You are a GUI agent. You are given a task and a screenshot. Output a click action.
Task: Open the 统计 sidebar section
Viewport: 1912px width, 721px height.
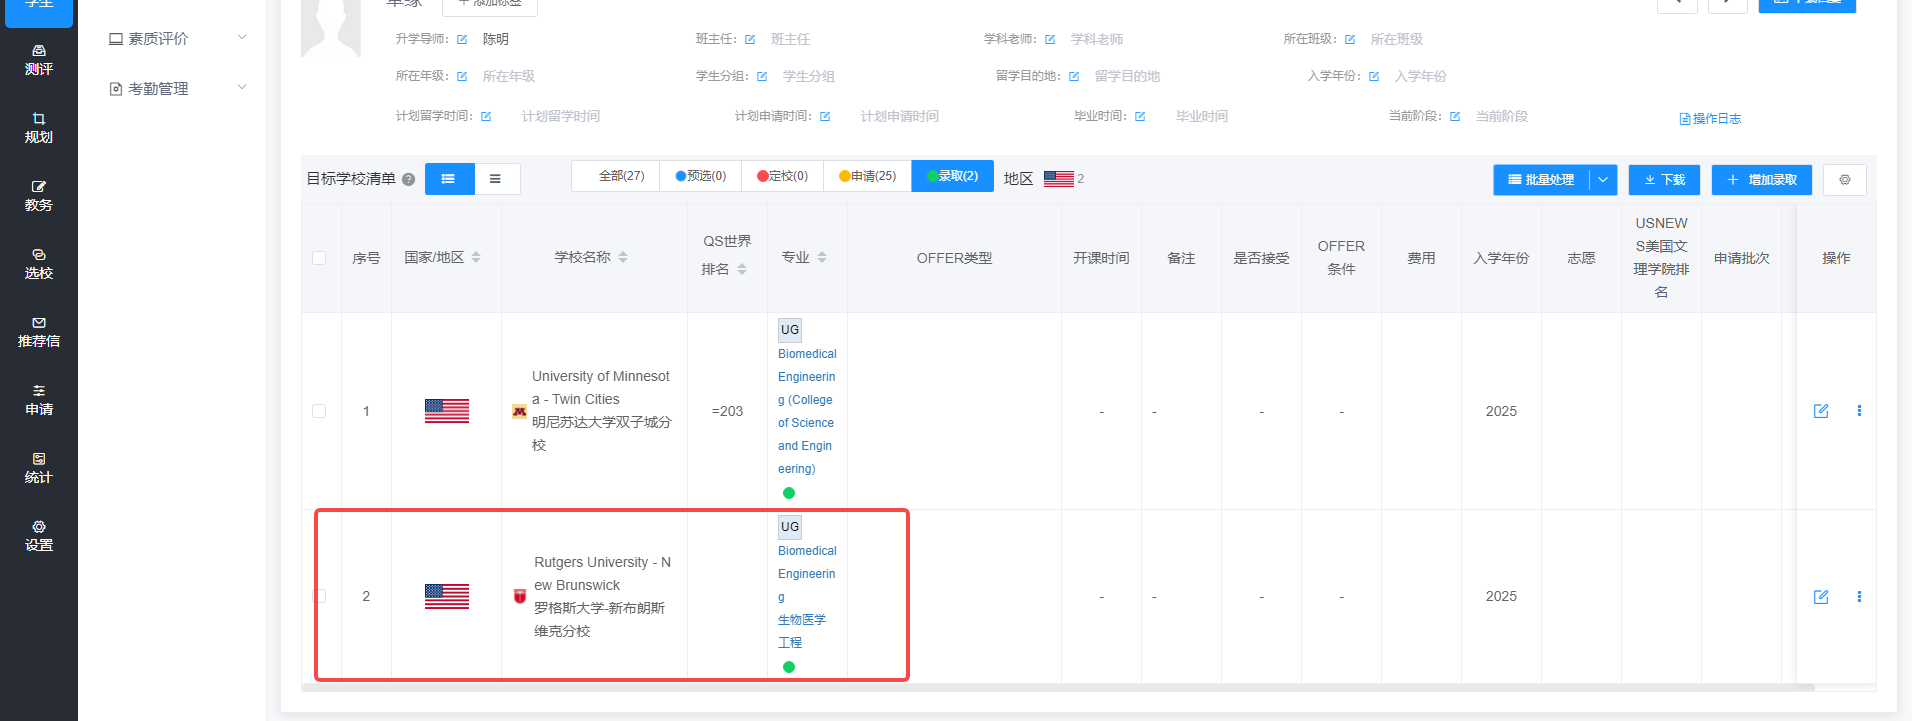point(39,468)
